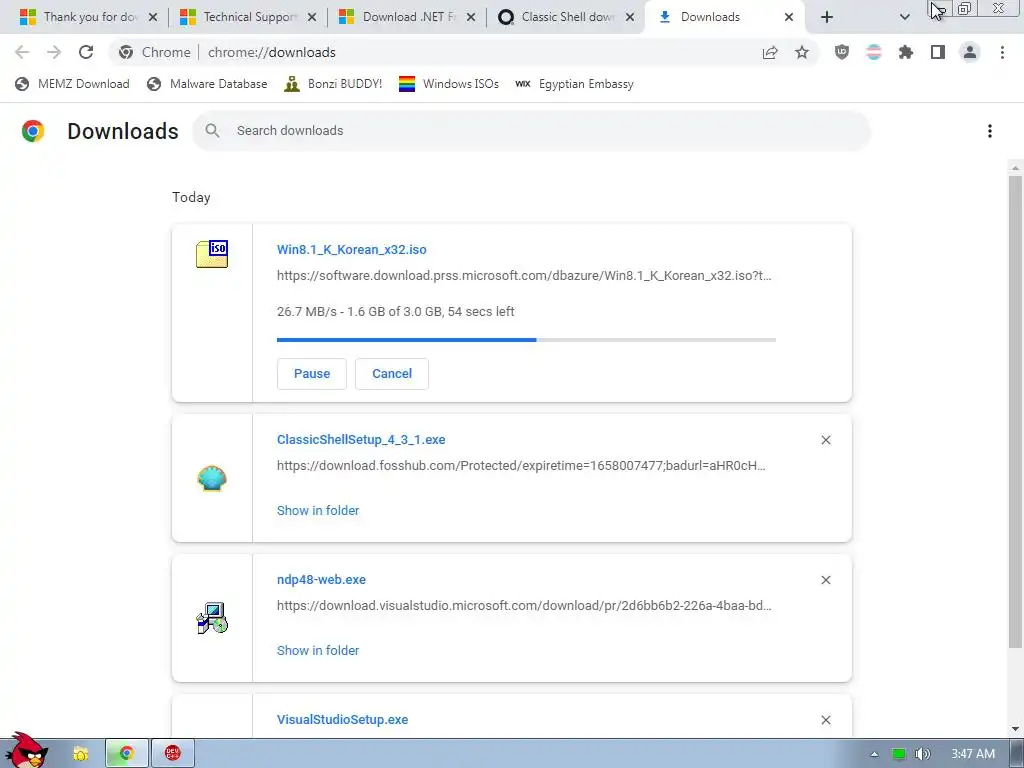
Task: Open the Dev-C++ red taskbar icon
Action: (172, 753)
